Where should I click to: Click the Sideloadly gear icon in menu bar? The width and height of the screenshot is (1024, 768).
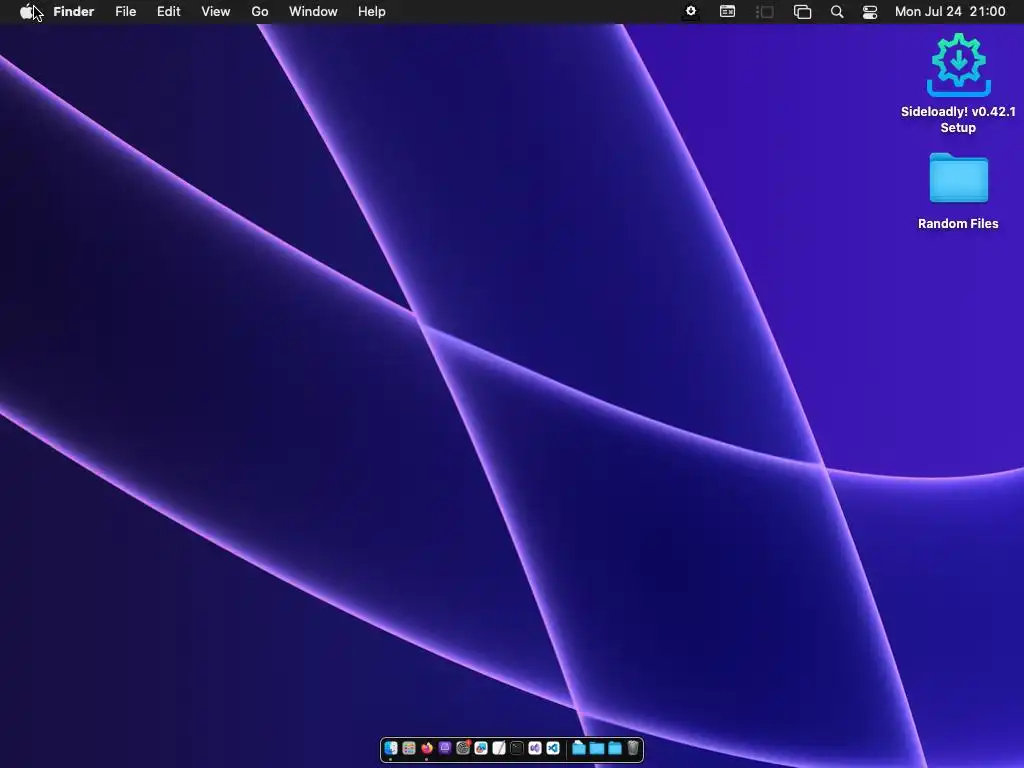[691, 12]
